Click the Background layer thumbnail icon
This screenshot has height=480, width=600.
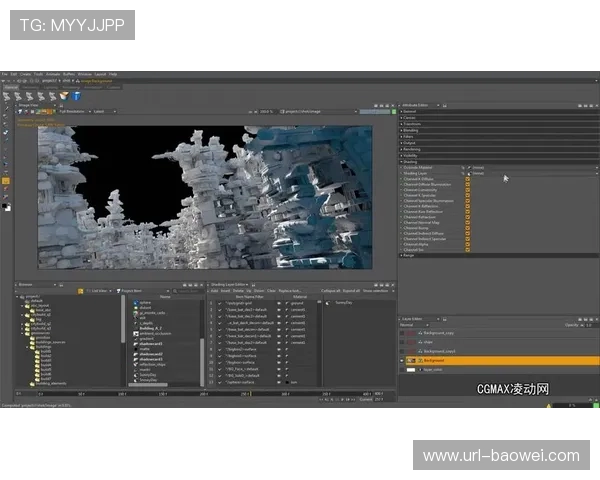pyautogui.click(x=411, y=360)
